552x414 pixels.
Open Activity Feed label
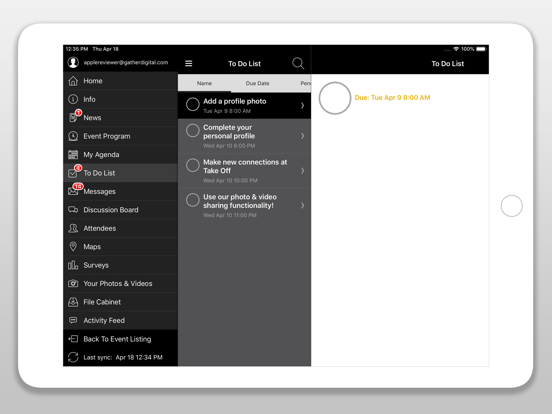[x=104, y=320]
